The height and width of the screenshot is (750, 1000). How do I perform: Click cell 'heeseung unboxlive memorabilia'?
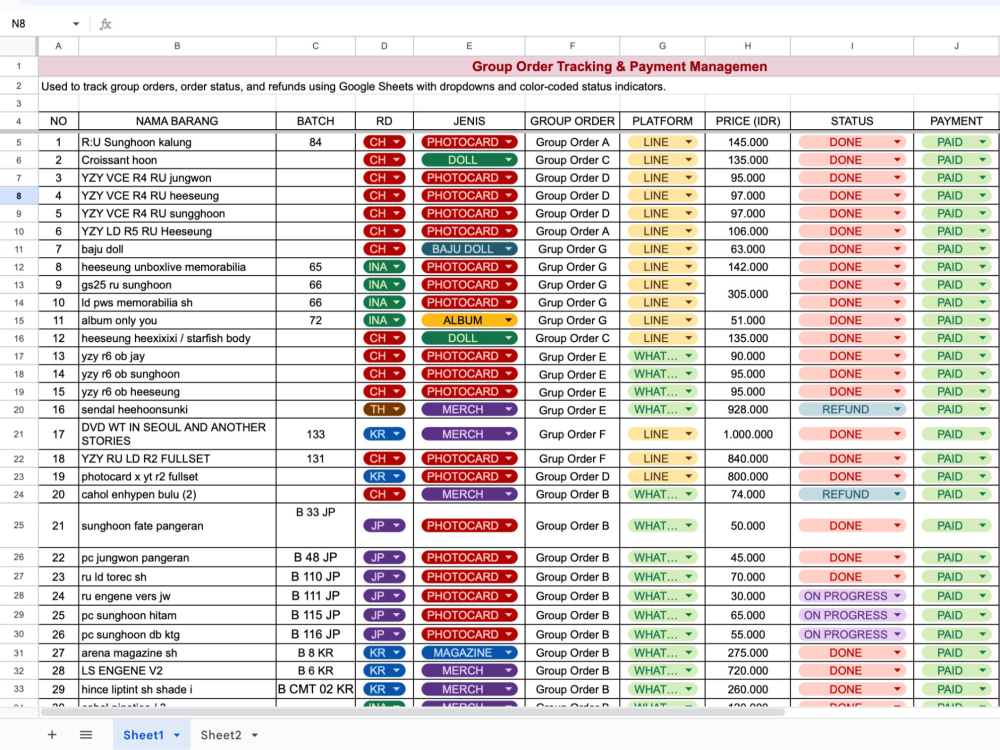(177, 267)
